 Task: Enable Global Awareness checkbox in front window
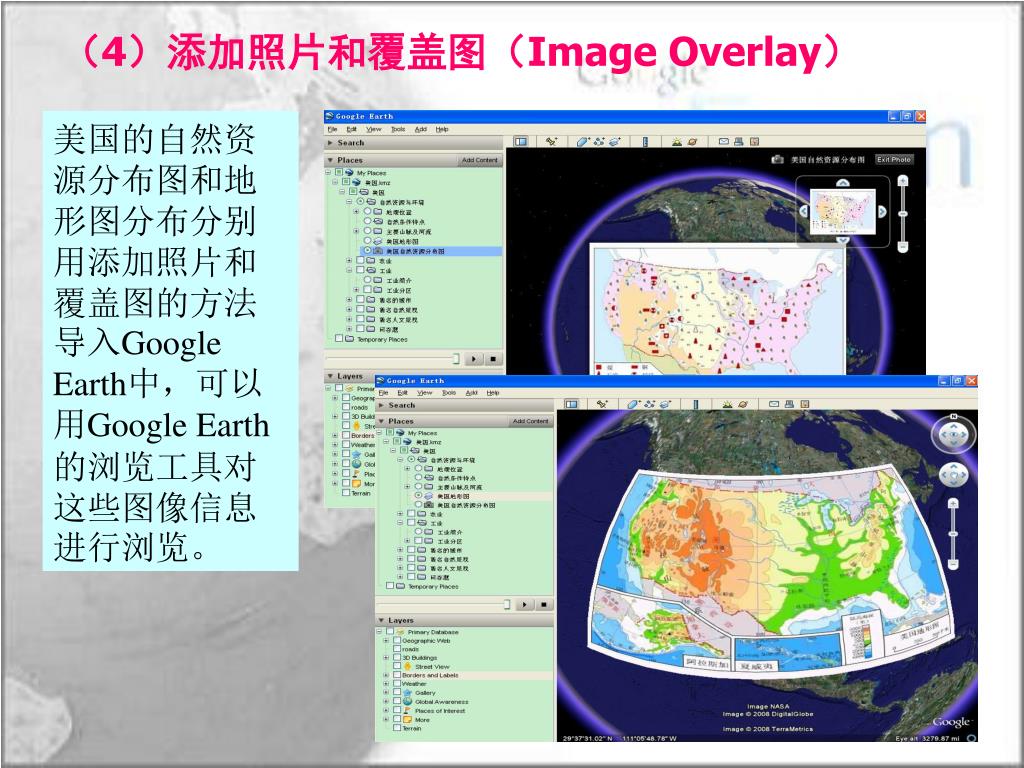(x=396, y=701)
